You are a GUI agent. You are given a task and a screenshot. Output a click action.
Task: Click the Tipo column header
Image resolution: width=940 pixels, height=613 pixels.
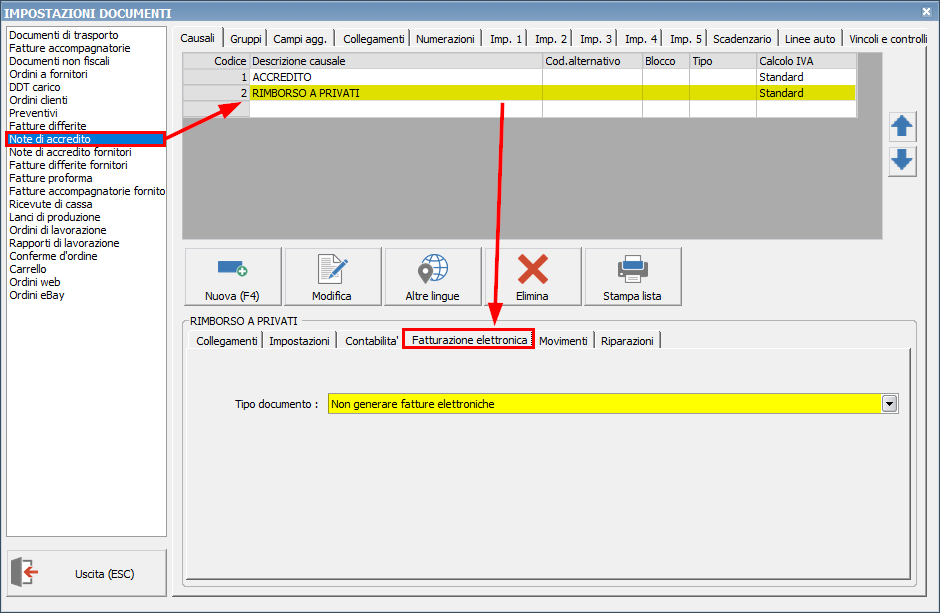pos(723,61)
